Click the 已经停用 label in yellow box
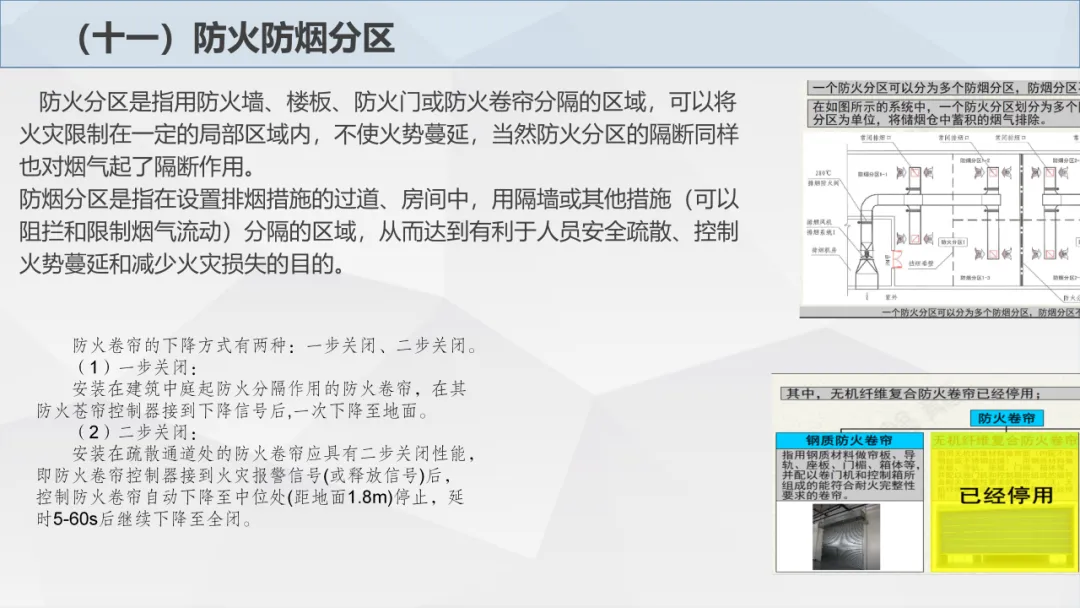This screenshot has height=608, width=1080. [x=1006, y=496]
